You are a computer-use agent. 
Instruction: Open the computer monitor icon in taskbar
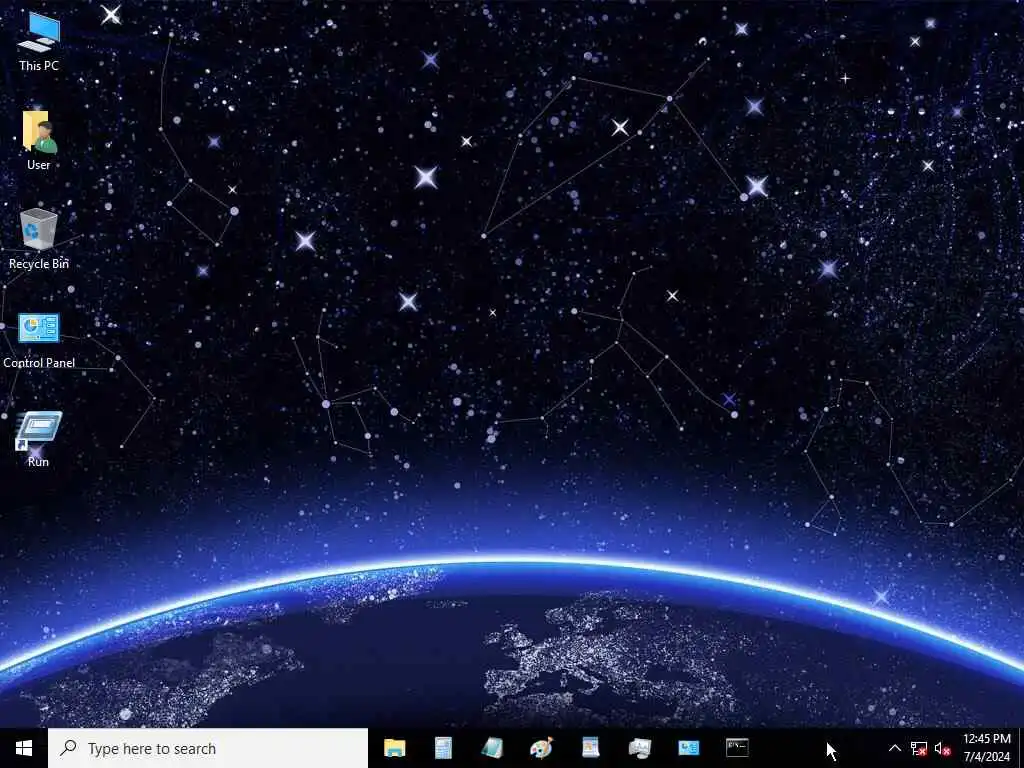[x=639, y=748]
